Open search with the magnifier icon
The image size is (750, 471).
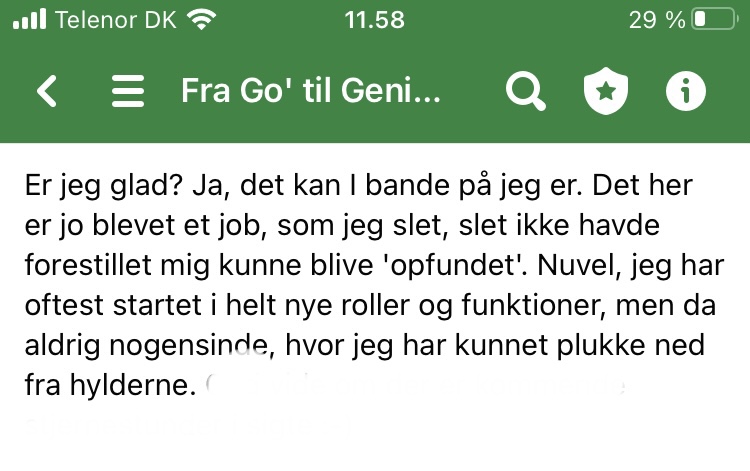pos(525,92)
